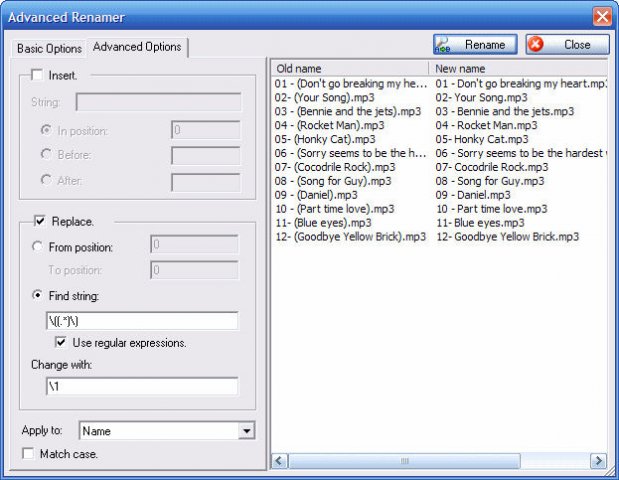Image resolution: width=619 pixels, height=480 pixels.
Task: Click new name 04 - Rocket Man.mp3
Action: [486, 125]
